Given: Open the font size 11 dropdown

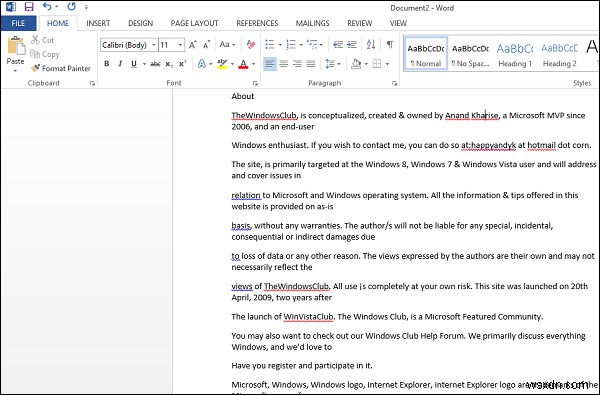Looking at the screenshot, I should click(x=180, y=45).
